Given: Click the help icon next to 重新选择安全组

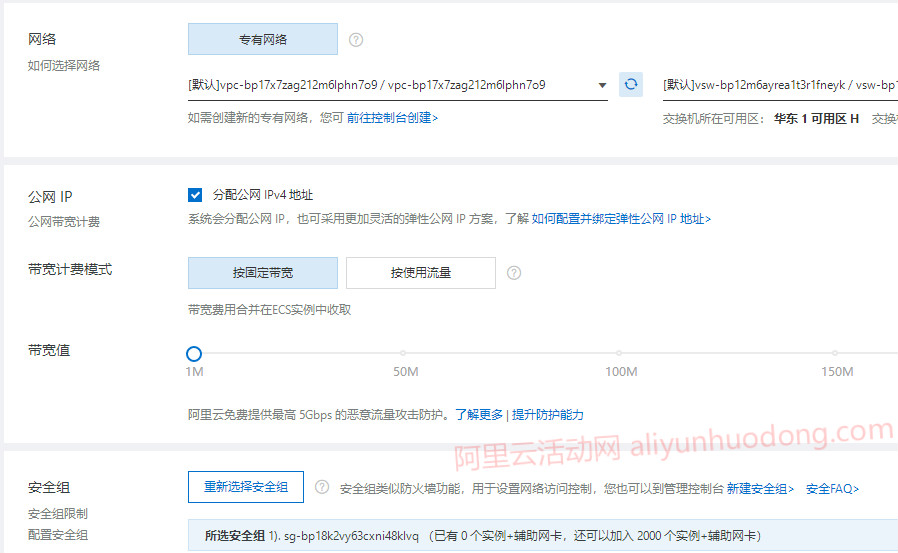Looking at the screenshot, I should click(322, 487).
